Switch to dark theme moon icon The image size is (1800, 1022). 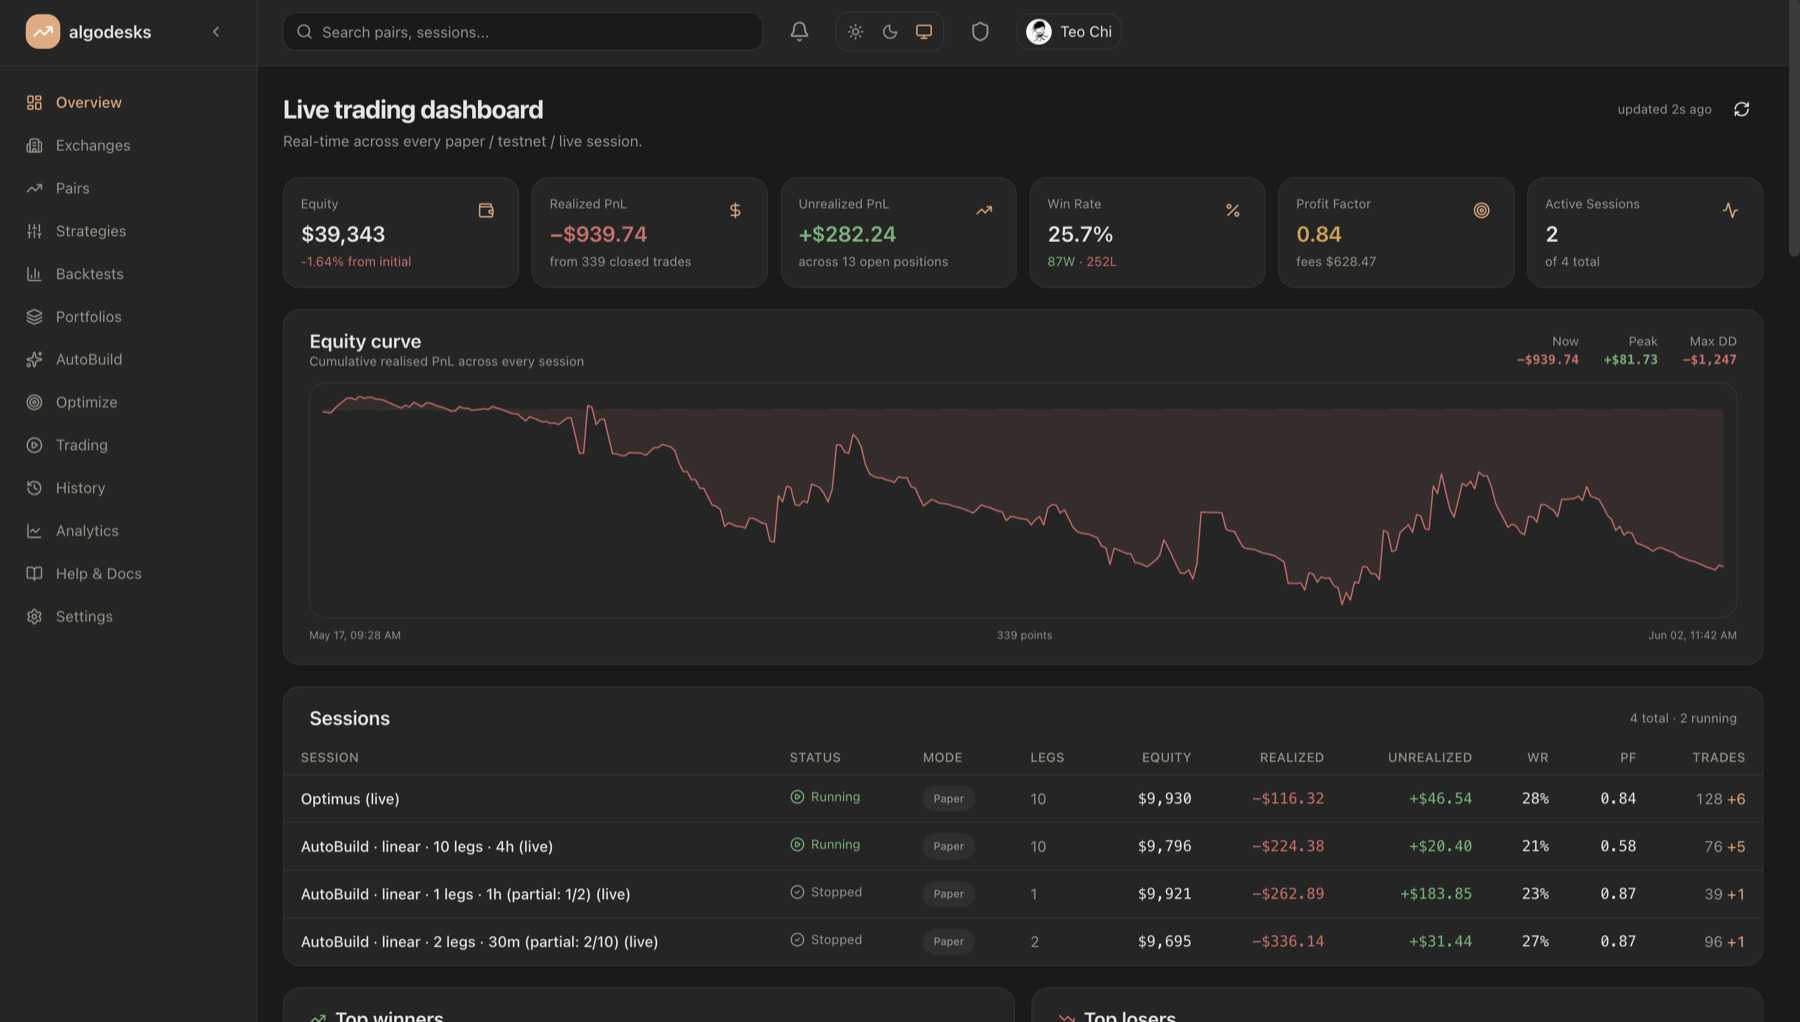pyautogui.click(x=890, y=32)
